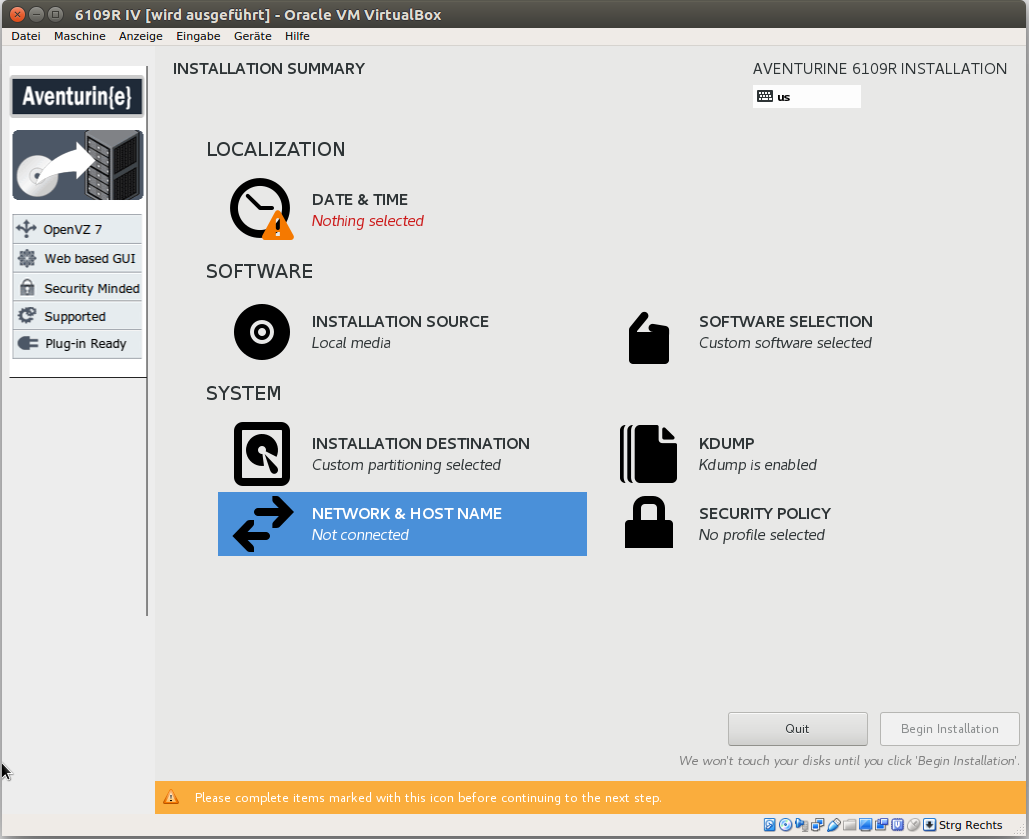This screenshot has height=839, width=1029.
Task: Click the keyboard layout icon next to 'us'
Action: click(x=765, y=97)
